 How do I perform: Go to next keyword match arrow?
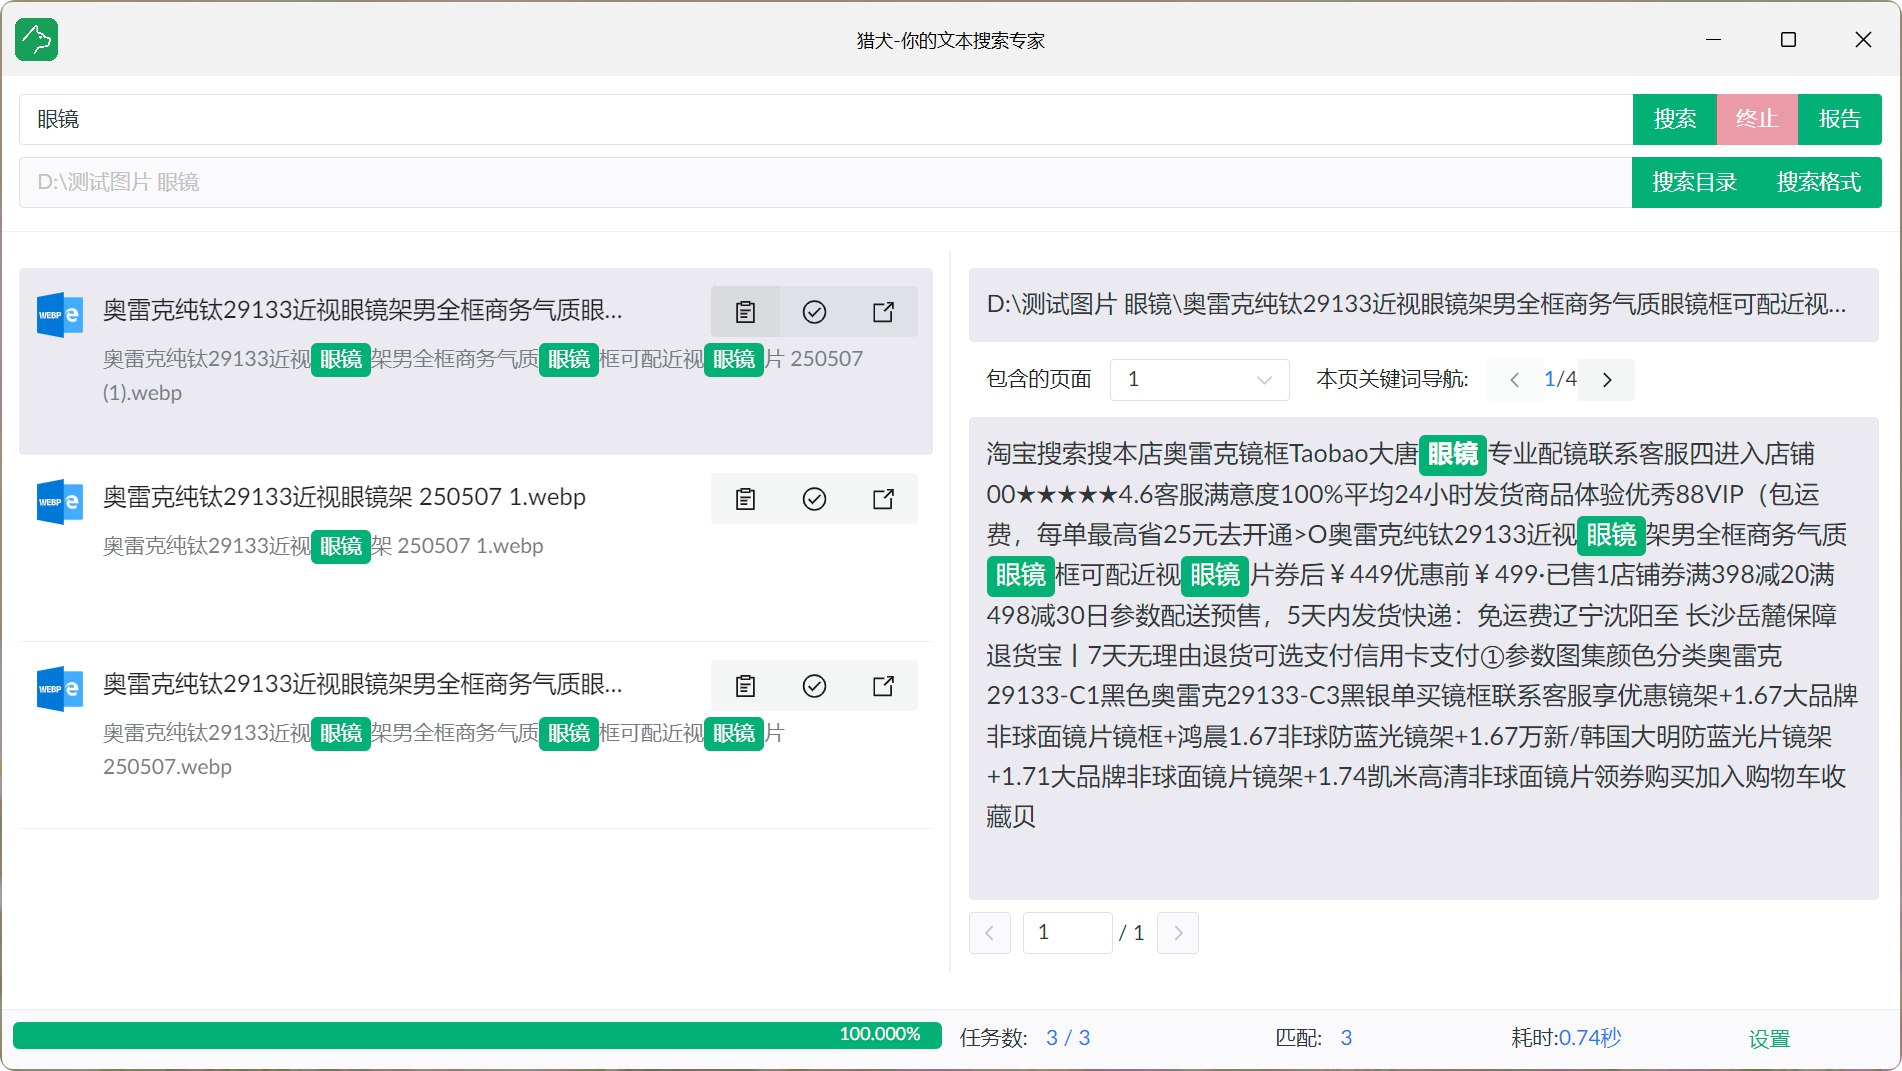click(1607, 380)
